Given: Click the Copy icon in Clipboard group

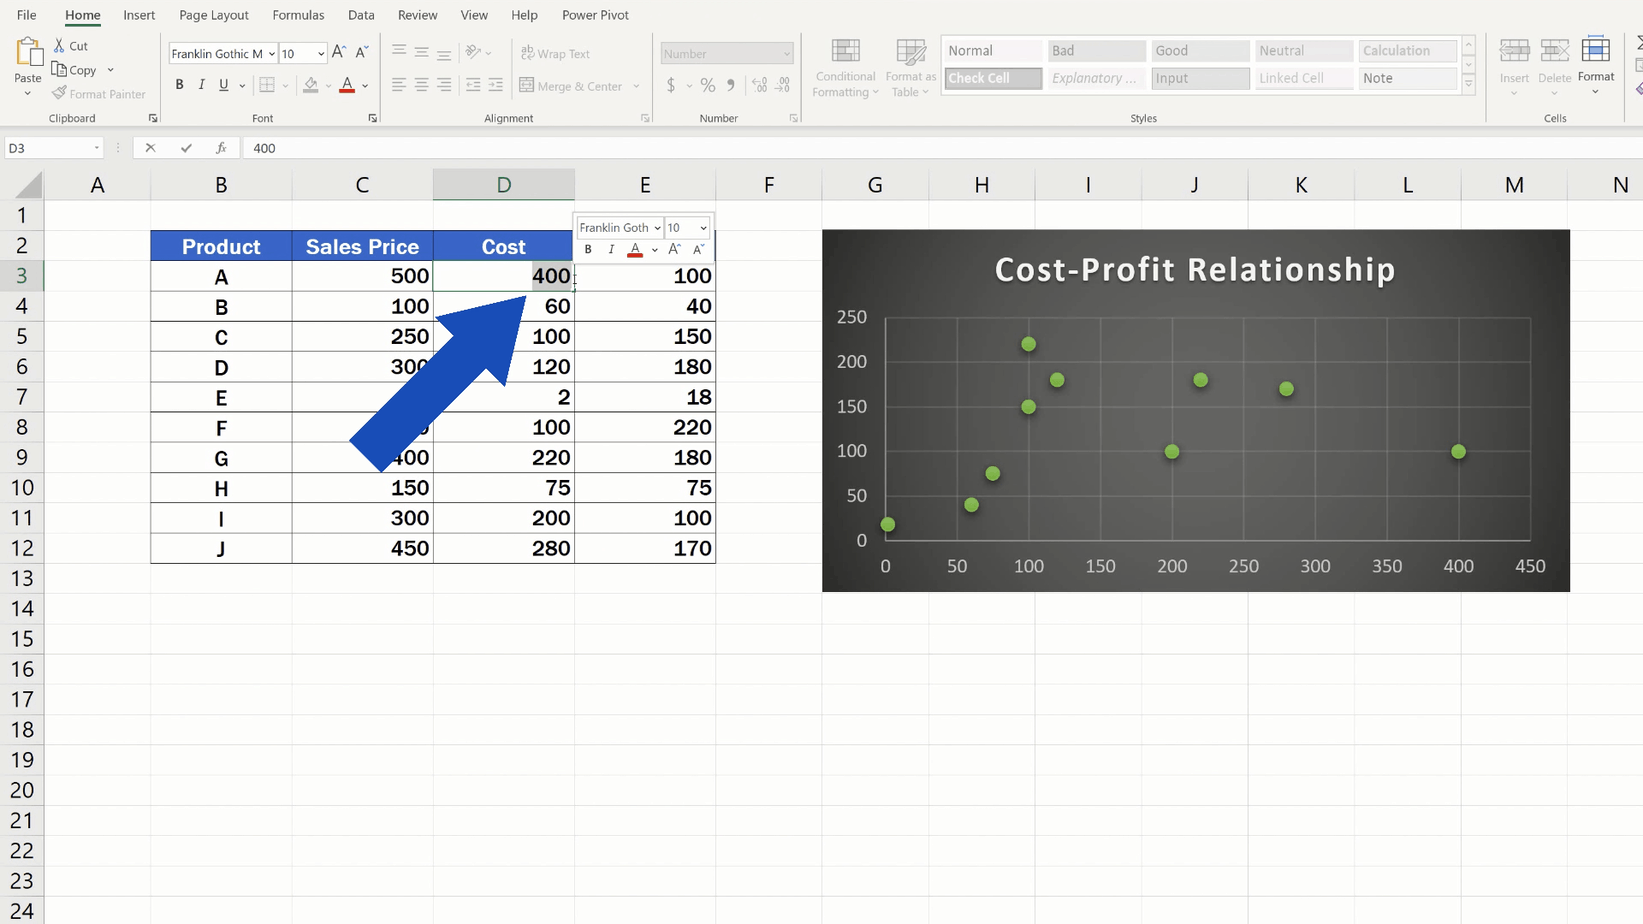Looking at the screenshot, I should (59, 70).
